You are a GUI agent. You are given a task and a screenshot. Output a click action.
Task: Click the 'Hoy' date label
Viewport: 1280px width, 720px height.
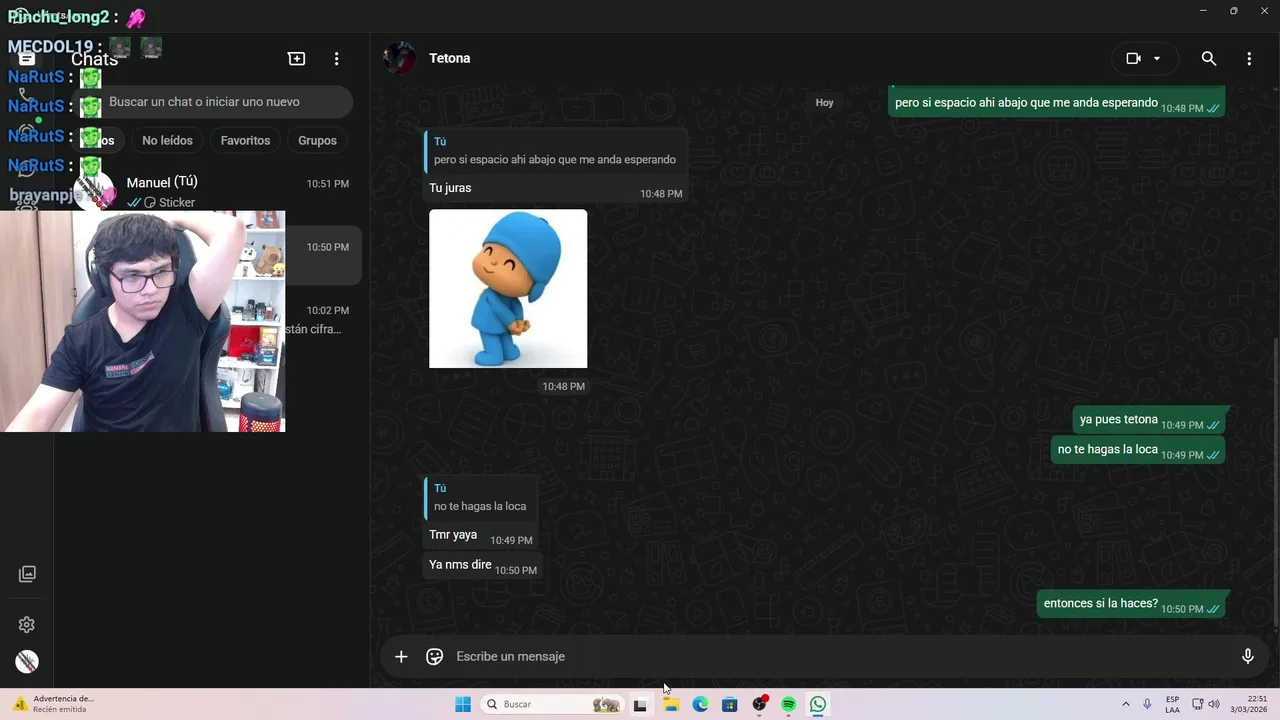[824, 102]
